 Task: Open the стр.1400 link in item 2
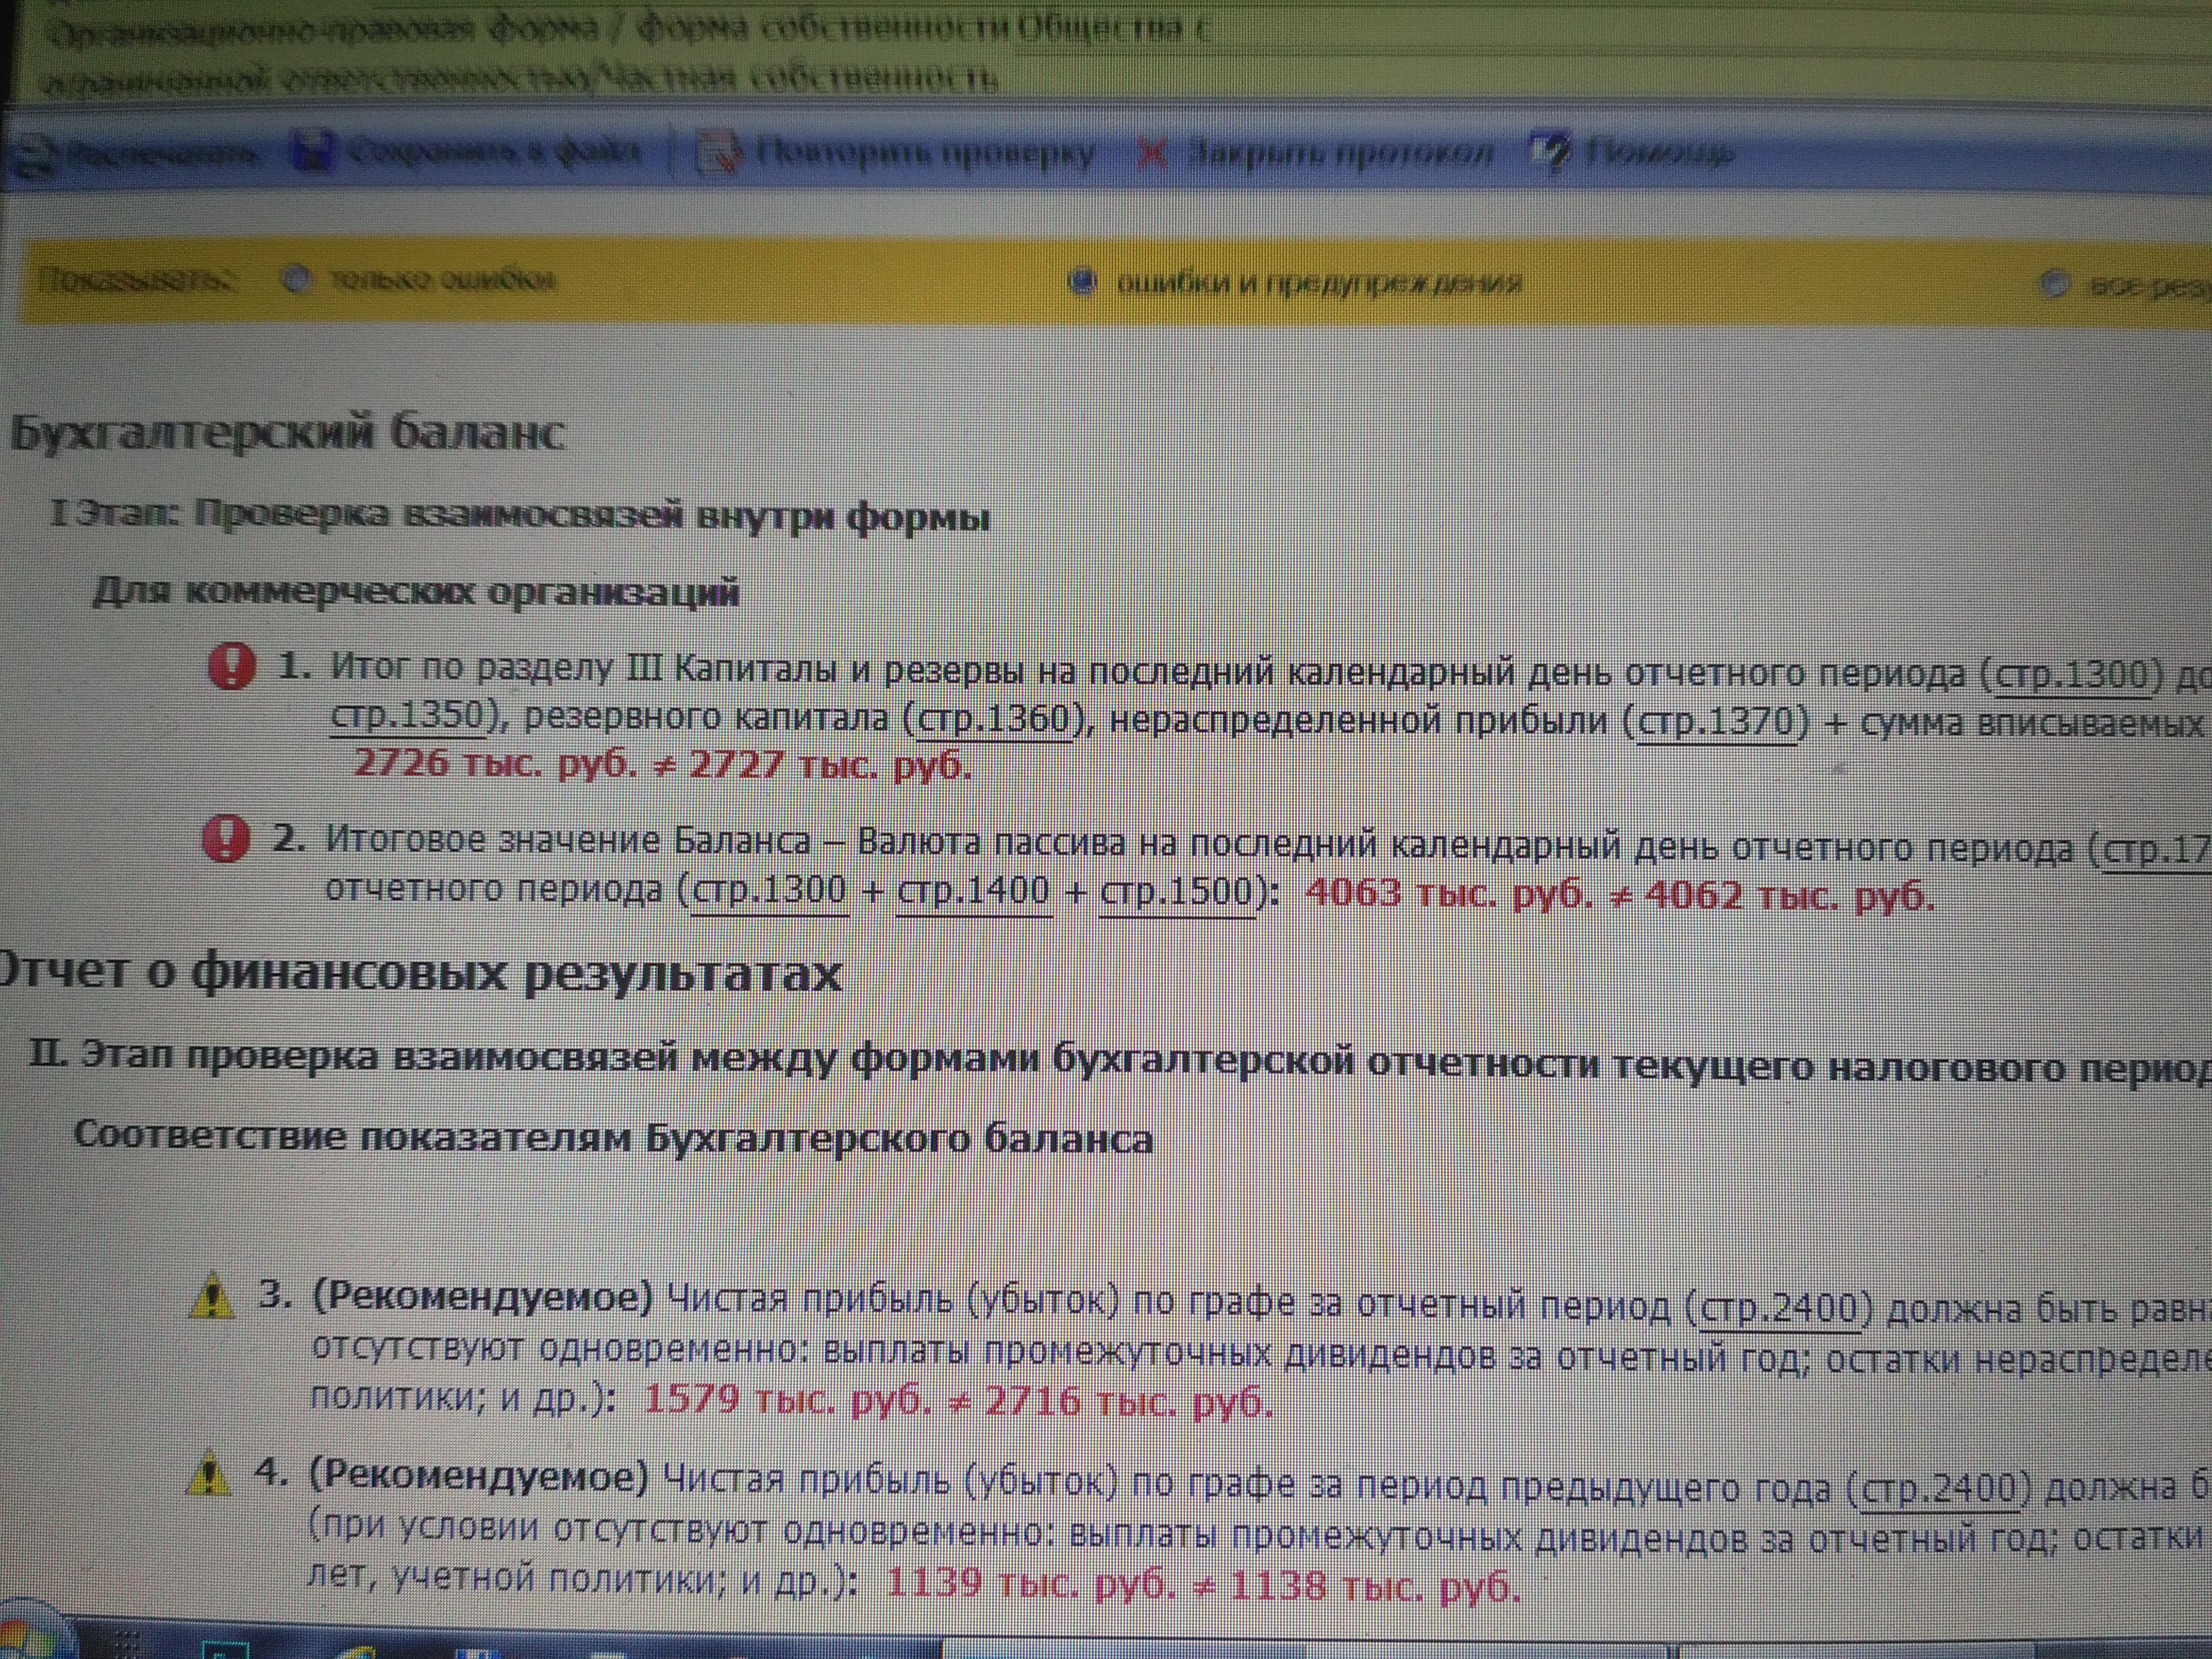974,890
